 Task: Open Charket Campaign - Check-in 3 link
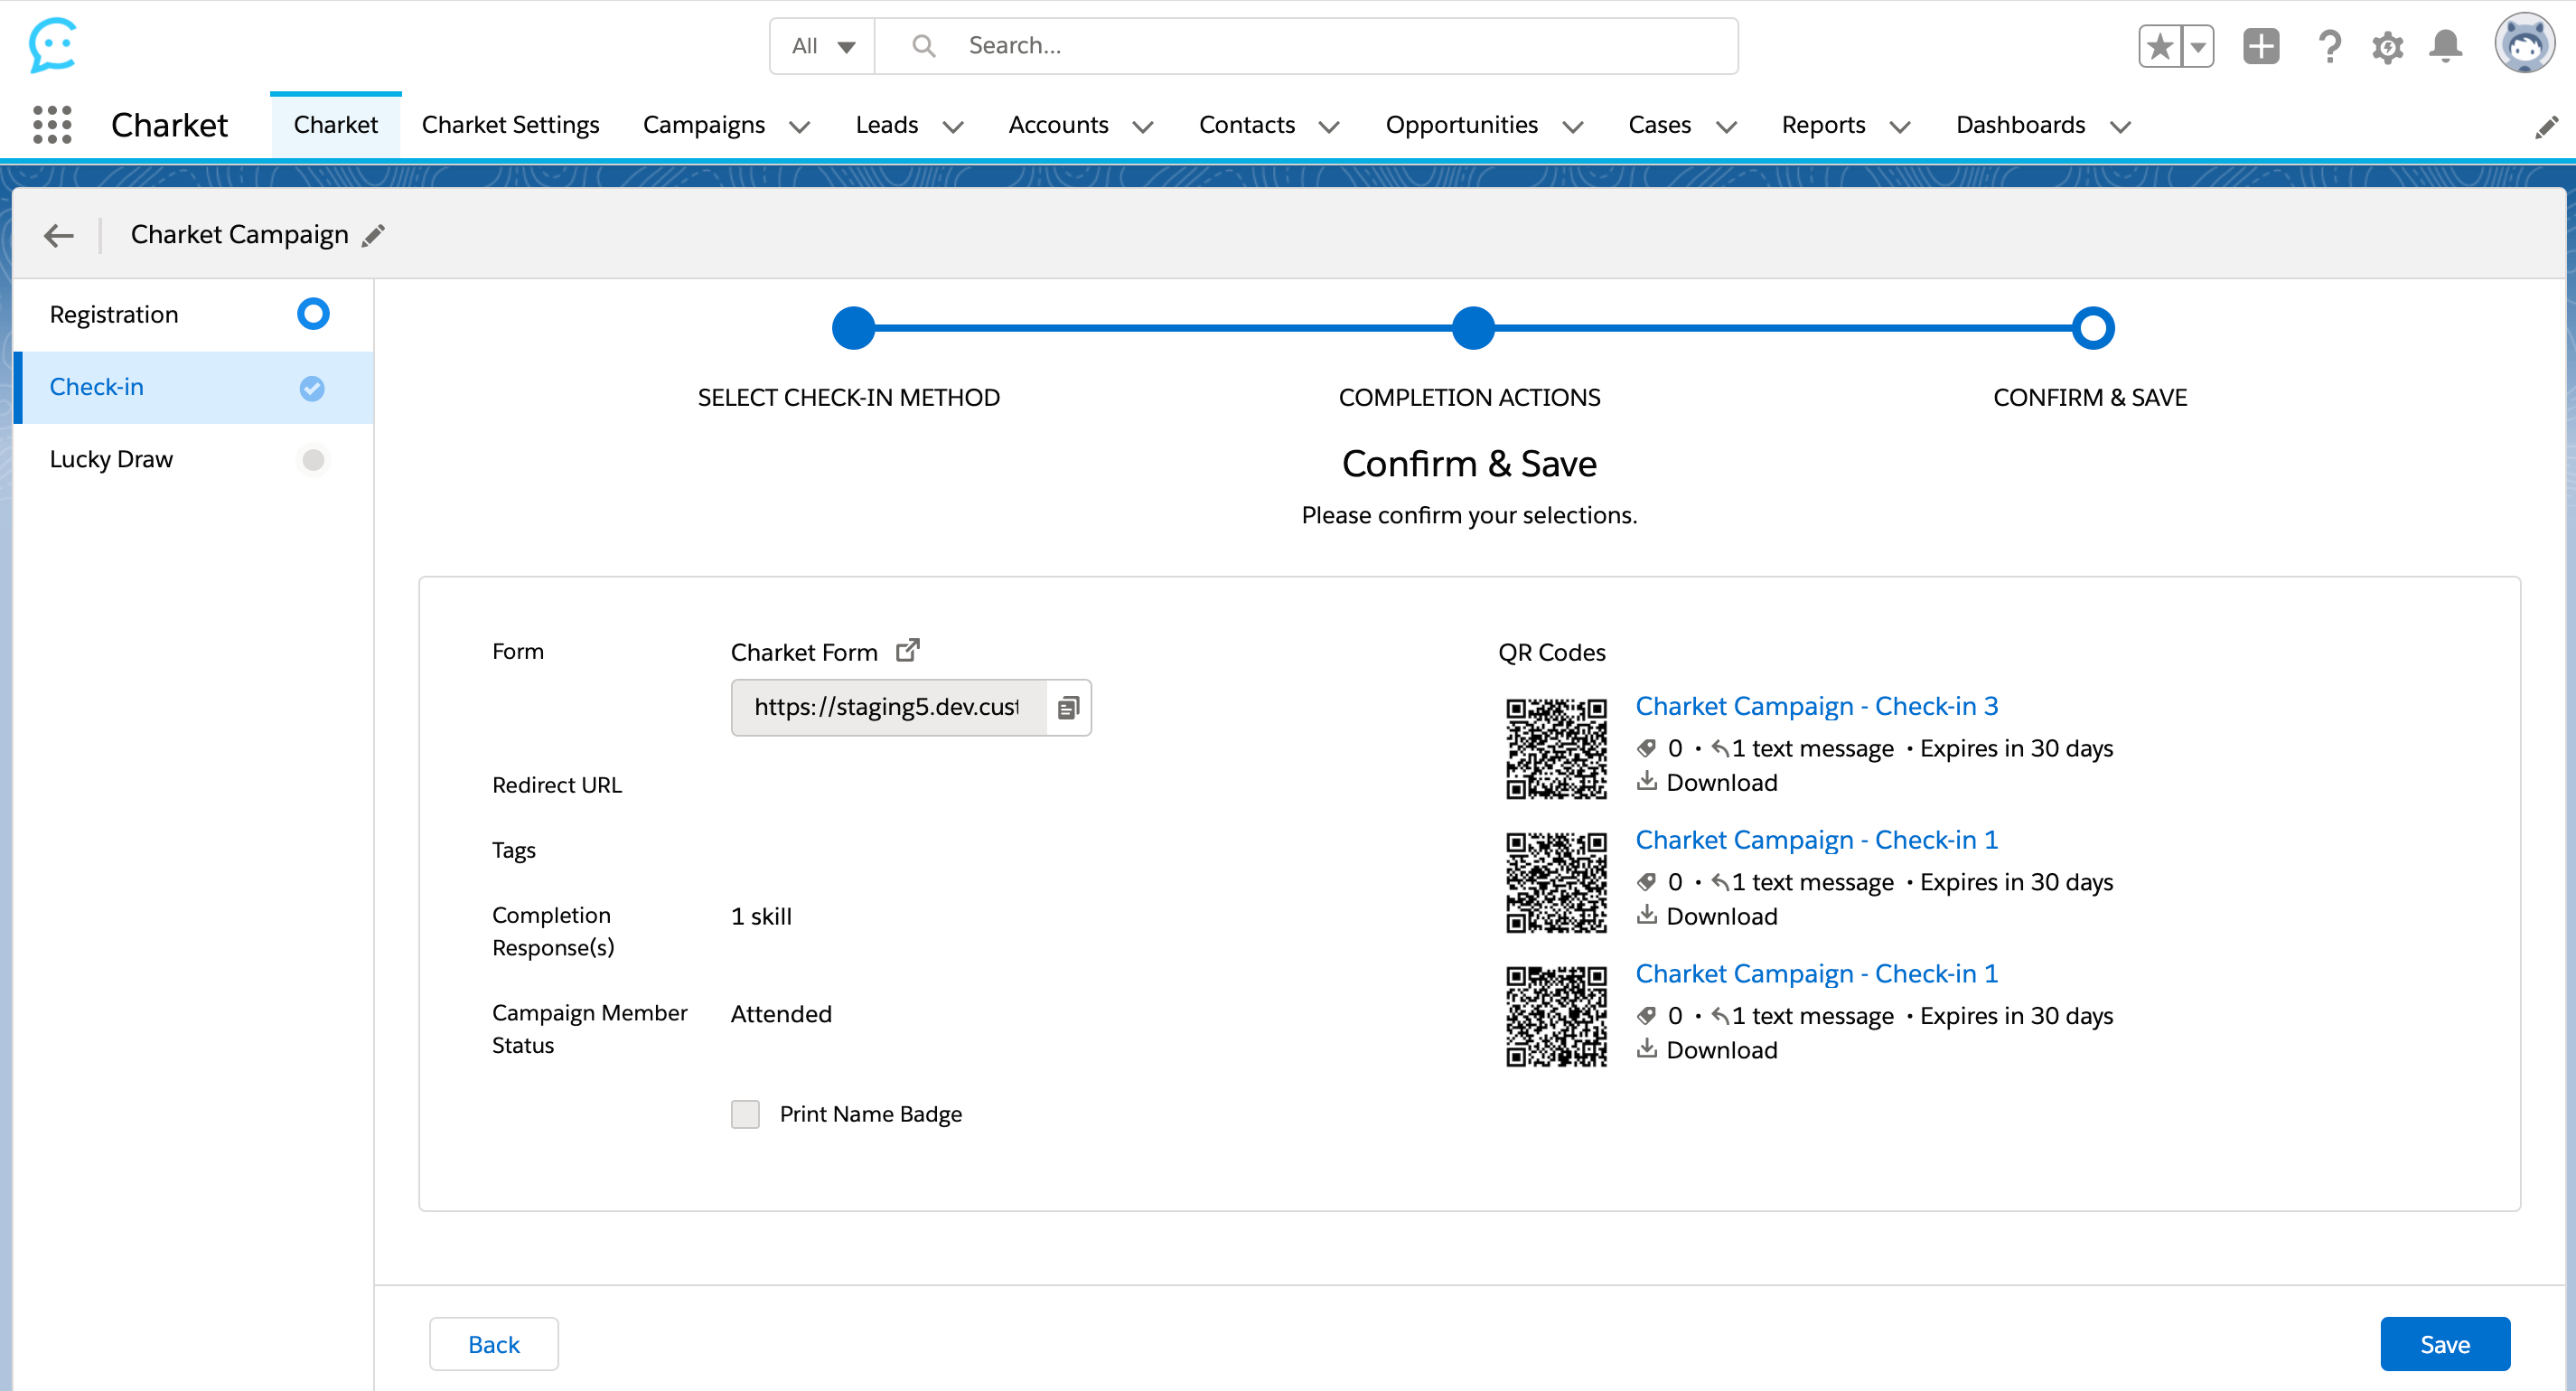(x=1816, y=706)
